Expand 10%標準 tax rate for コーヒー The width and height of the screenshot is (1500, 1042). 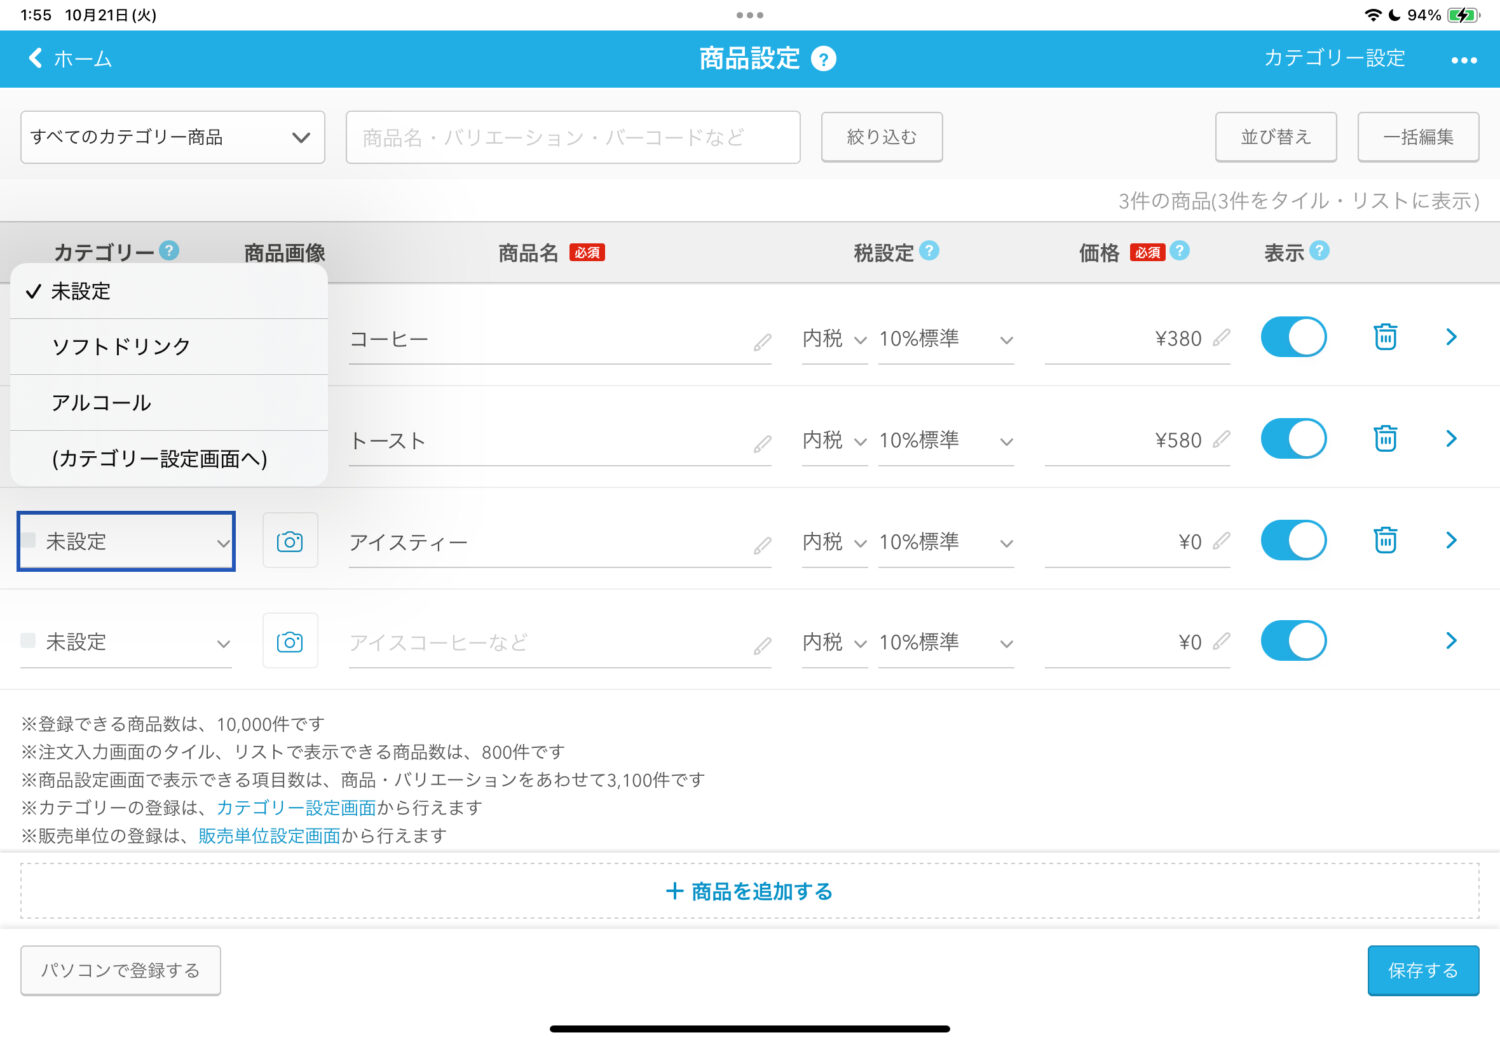(945, 339)
